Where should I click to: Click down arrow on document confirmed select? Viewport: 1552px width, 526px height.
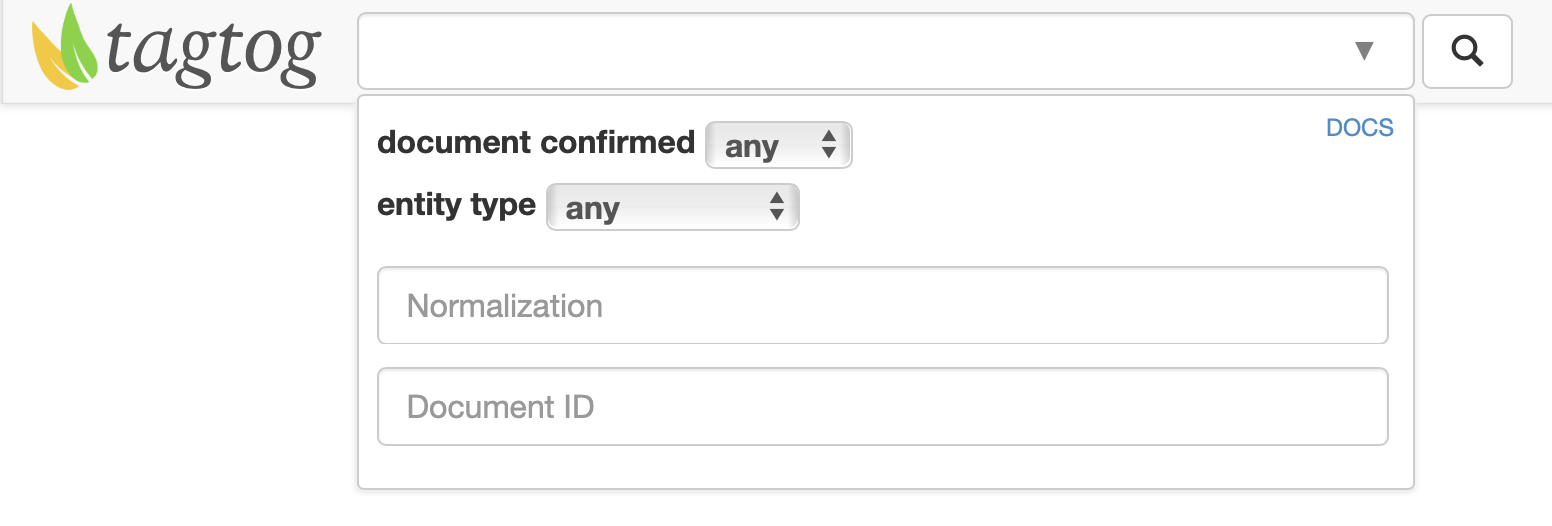[828, 153]
